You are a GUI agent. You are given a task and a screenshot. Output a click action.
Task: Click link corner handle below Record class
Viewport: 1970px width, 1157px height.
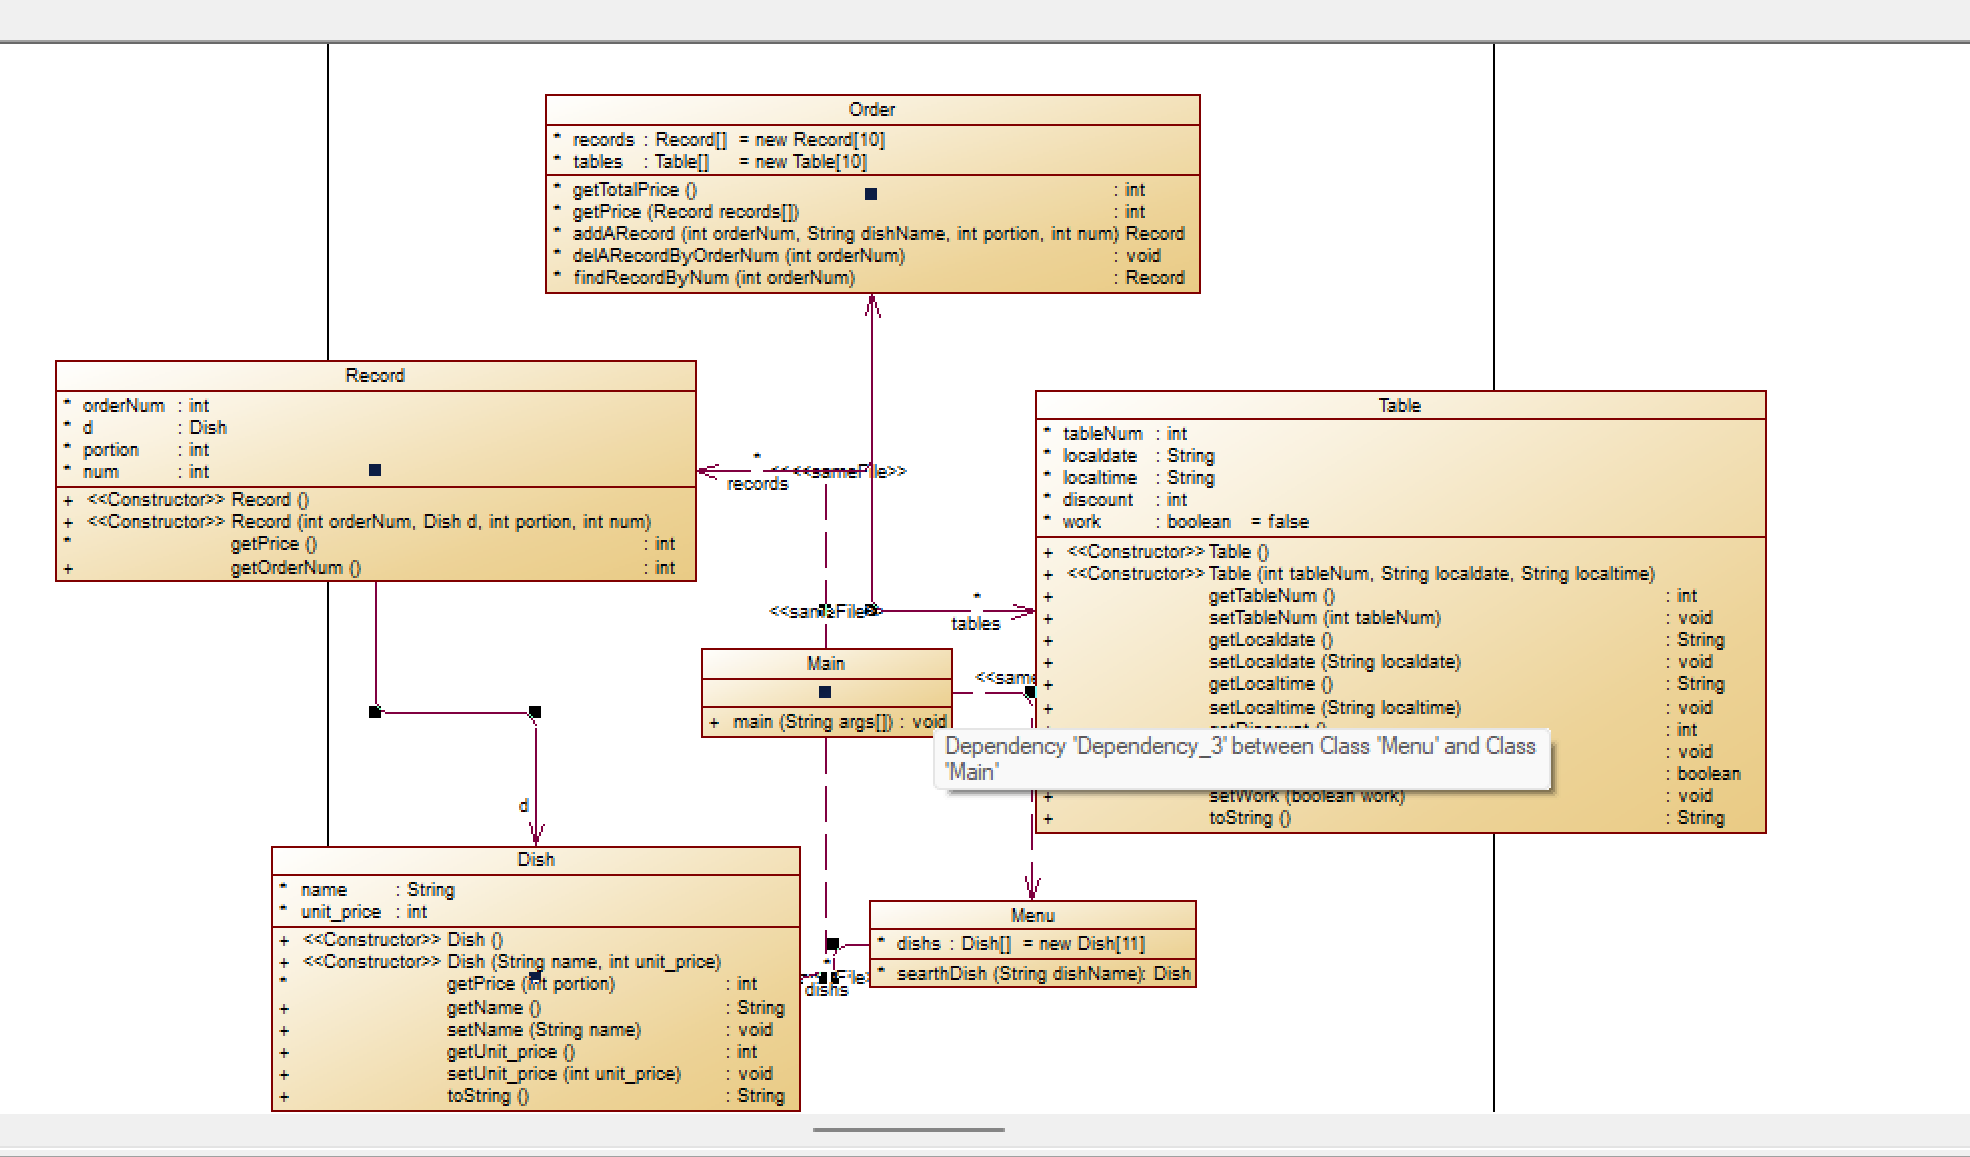coord(375,712)
